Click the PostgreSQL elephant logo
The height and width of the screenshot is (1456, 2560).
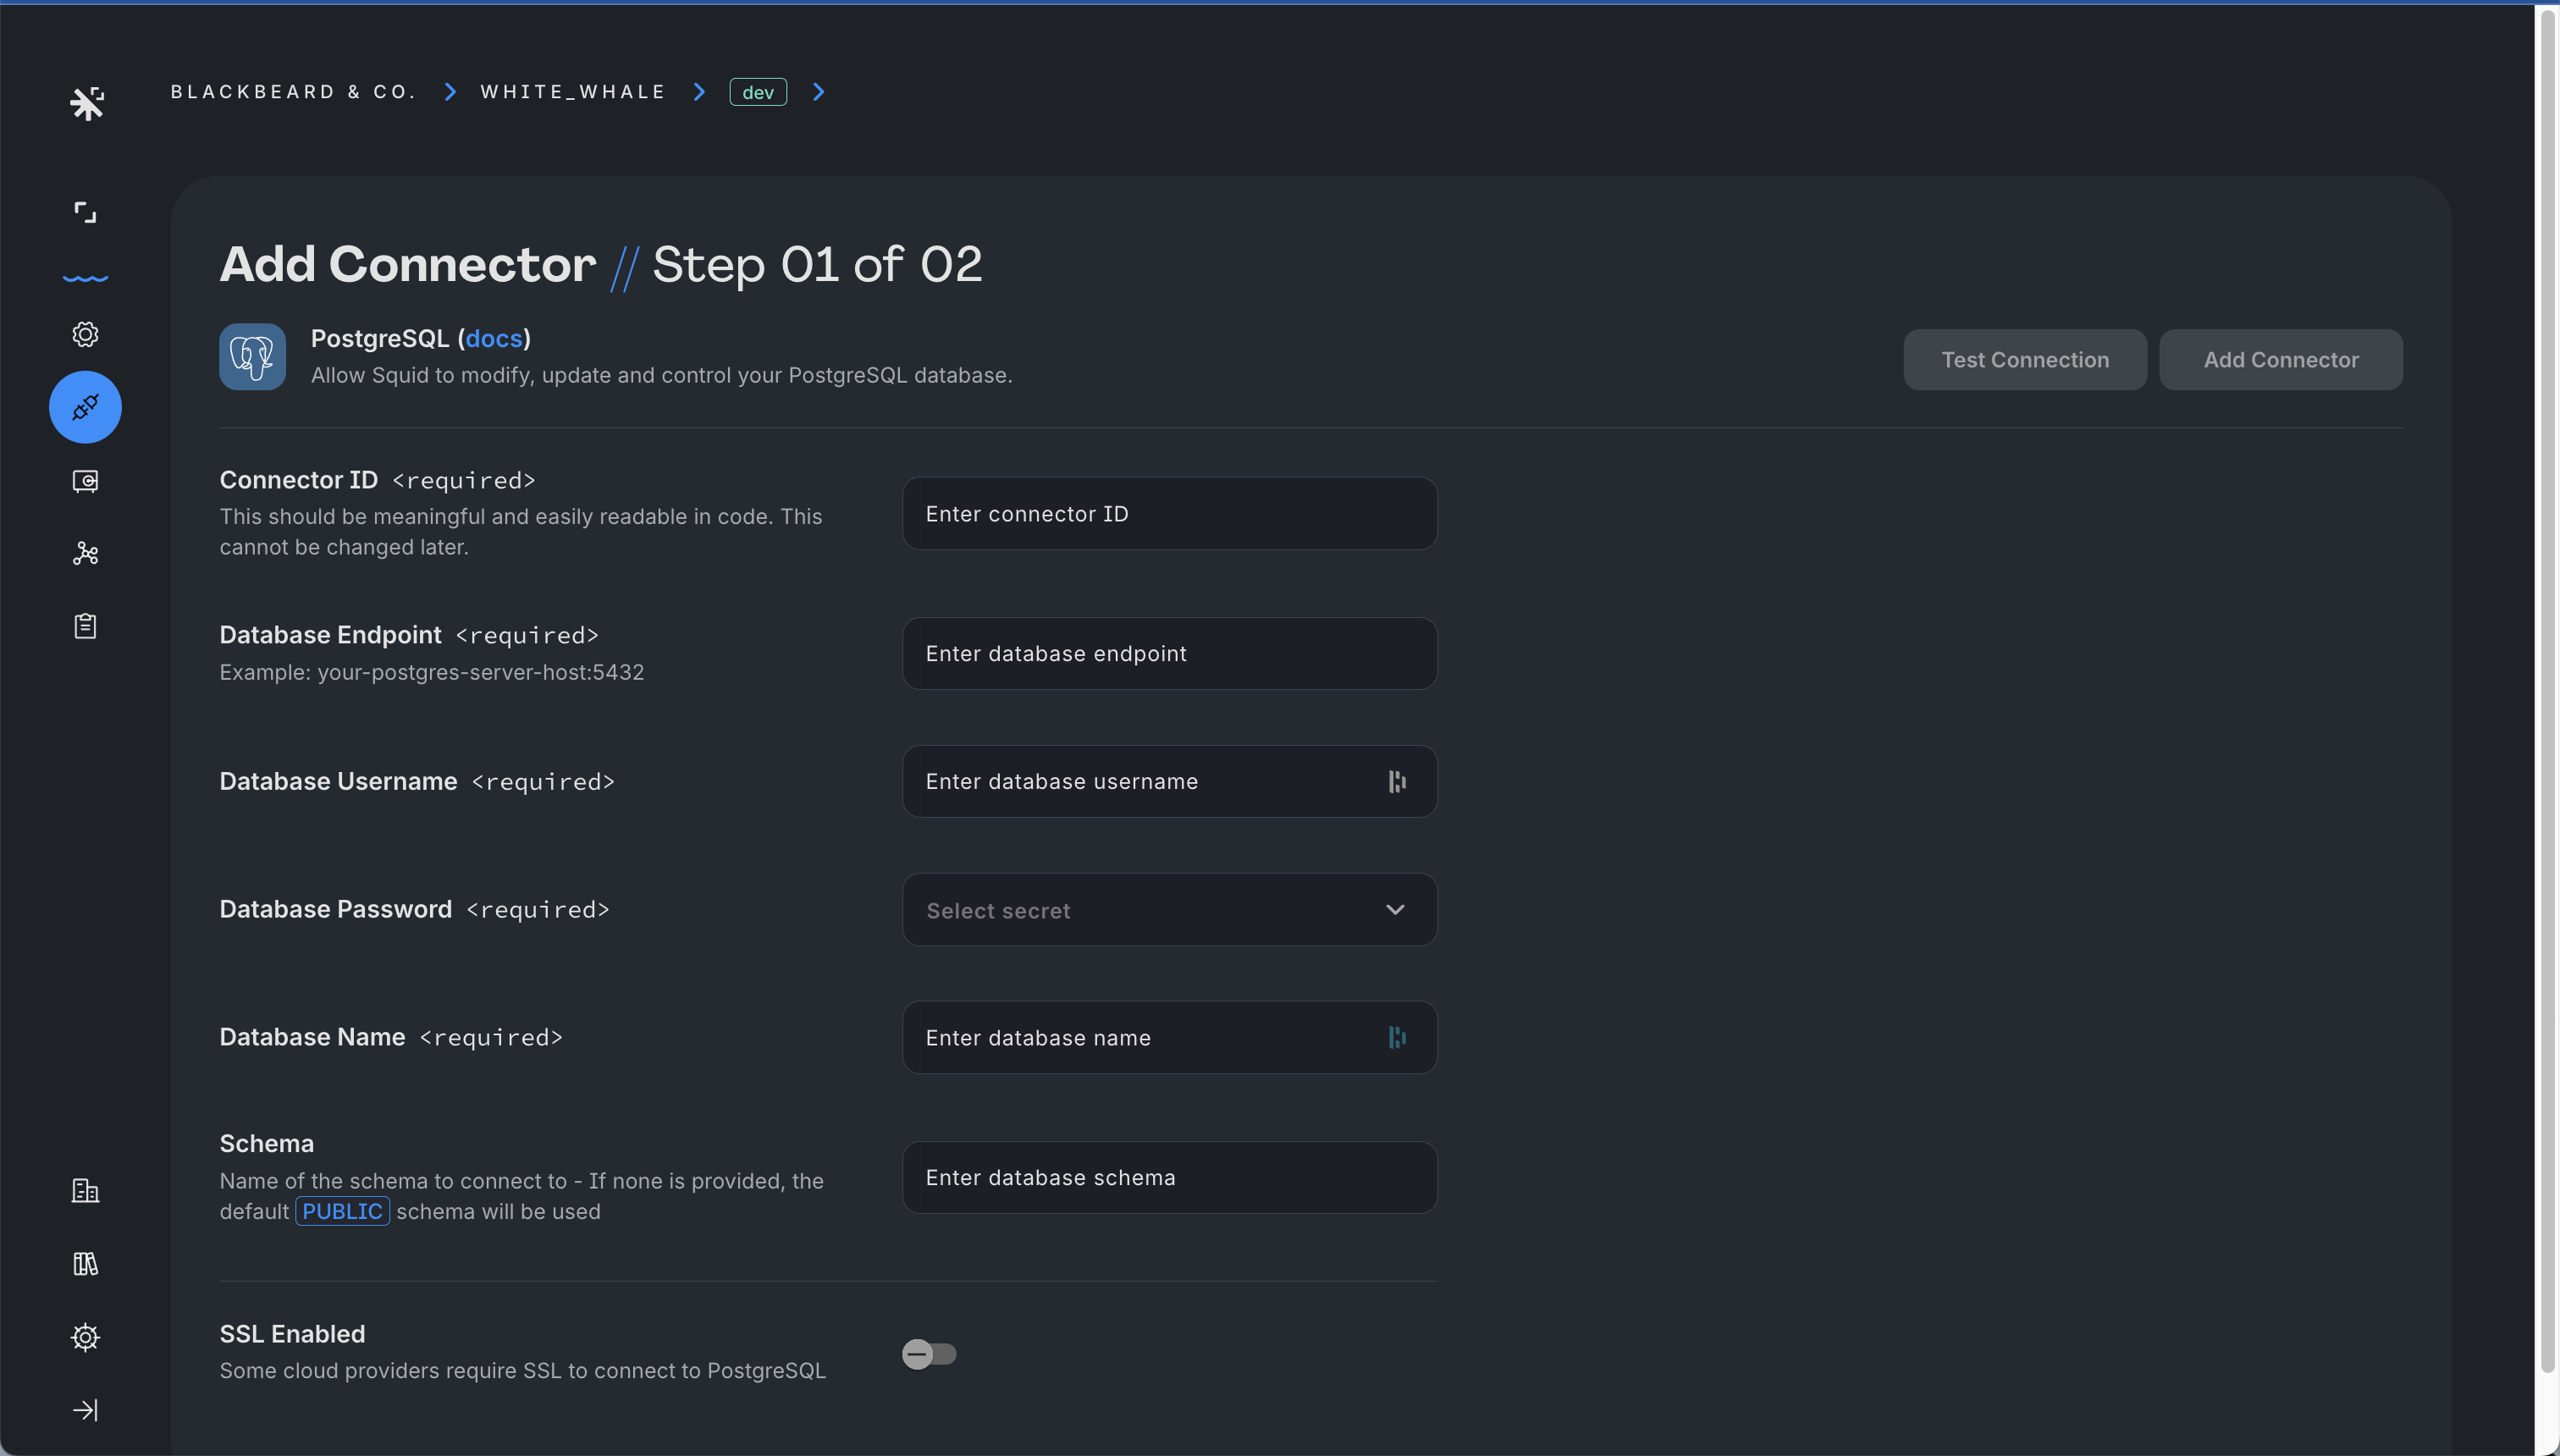click(x=252, y=356)
